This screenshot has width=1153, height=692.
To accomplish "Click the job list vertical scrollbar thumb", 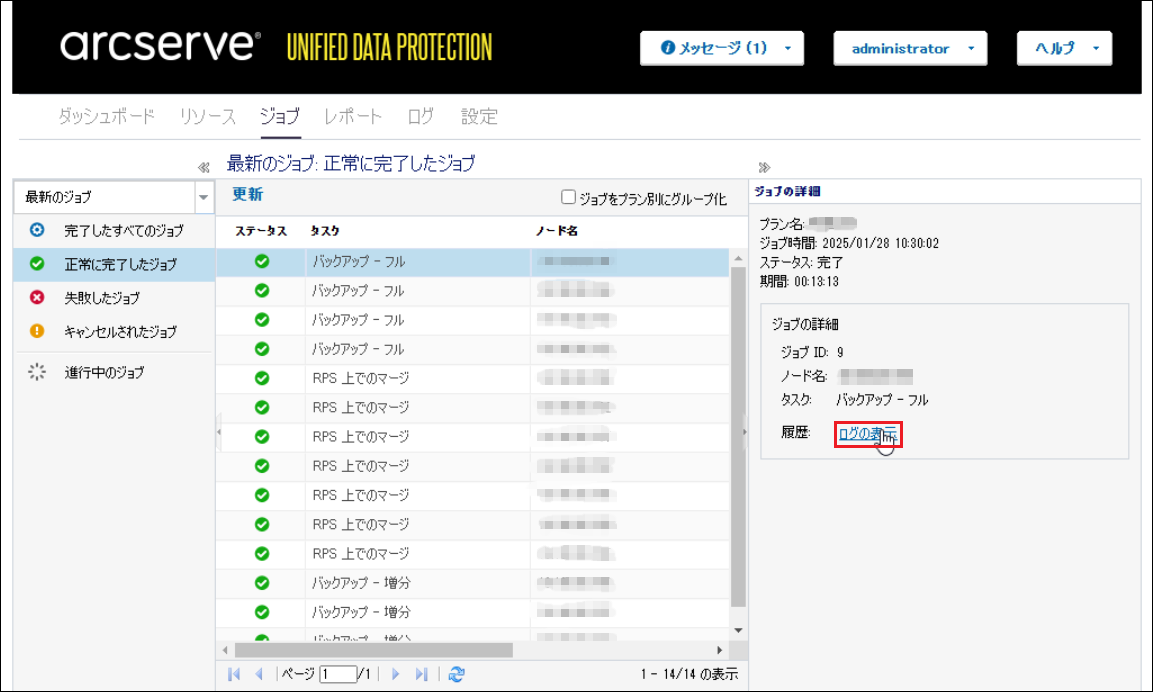I will point(738,437).
